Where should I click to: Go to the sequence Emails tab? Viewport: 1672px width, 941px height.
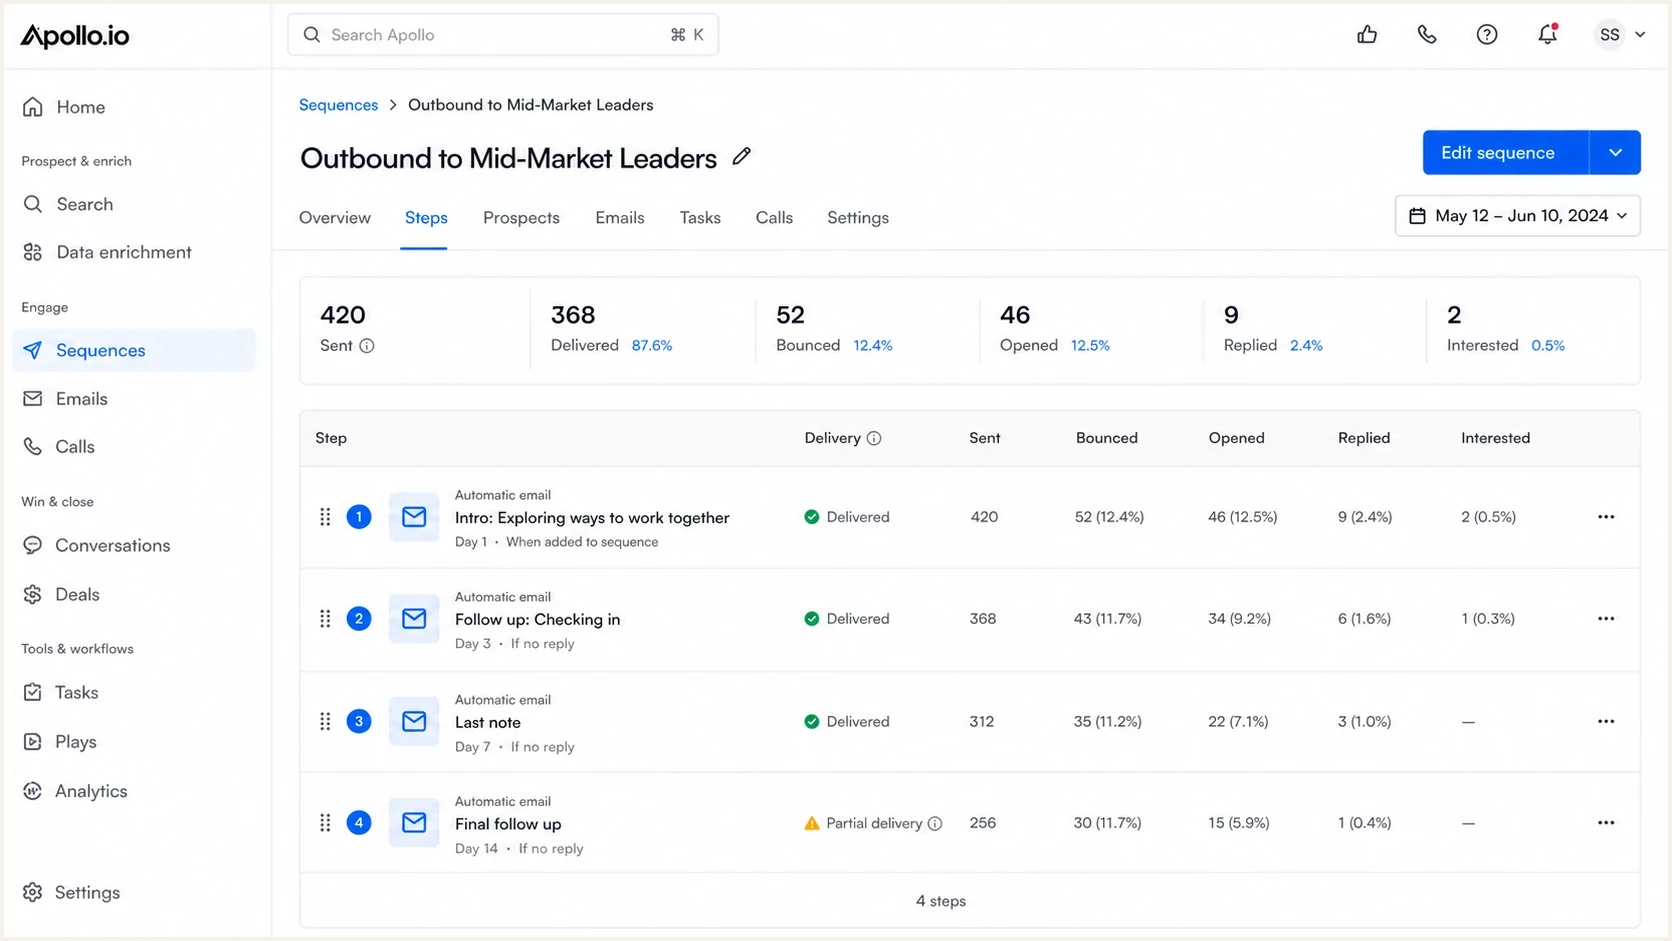coord(620,218)
